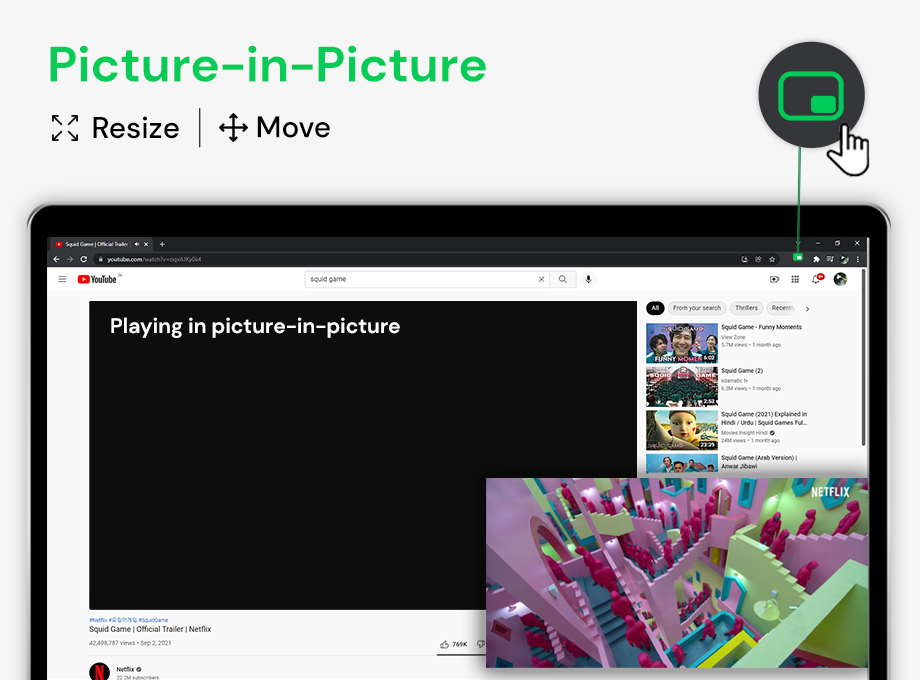
Task: Mute the tab using the speaker icon
Action: [137, 244]
